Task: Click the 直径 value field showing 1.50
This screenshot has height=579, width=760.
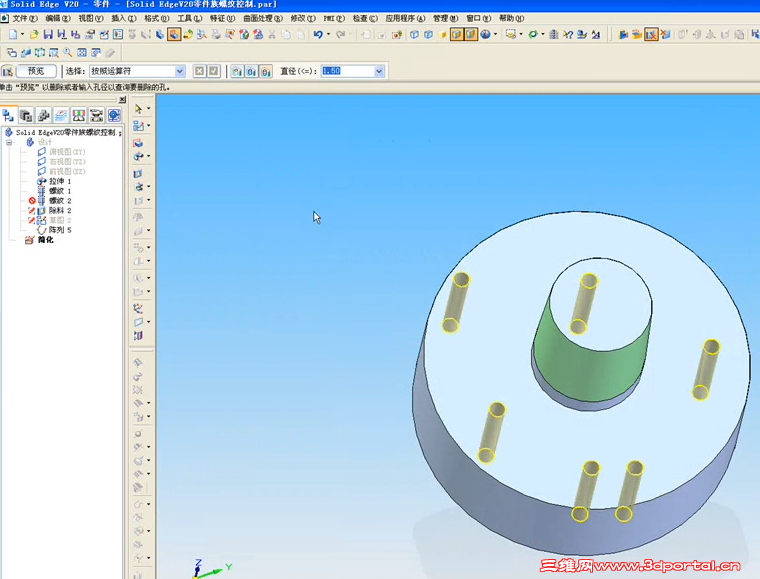Action: point(348,71)
